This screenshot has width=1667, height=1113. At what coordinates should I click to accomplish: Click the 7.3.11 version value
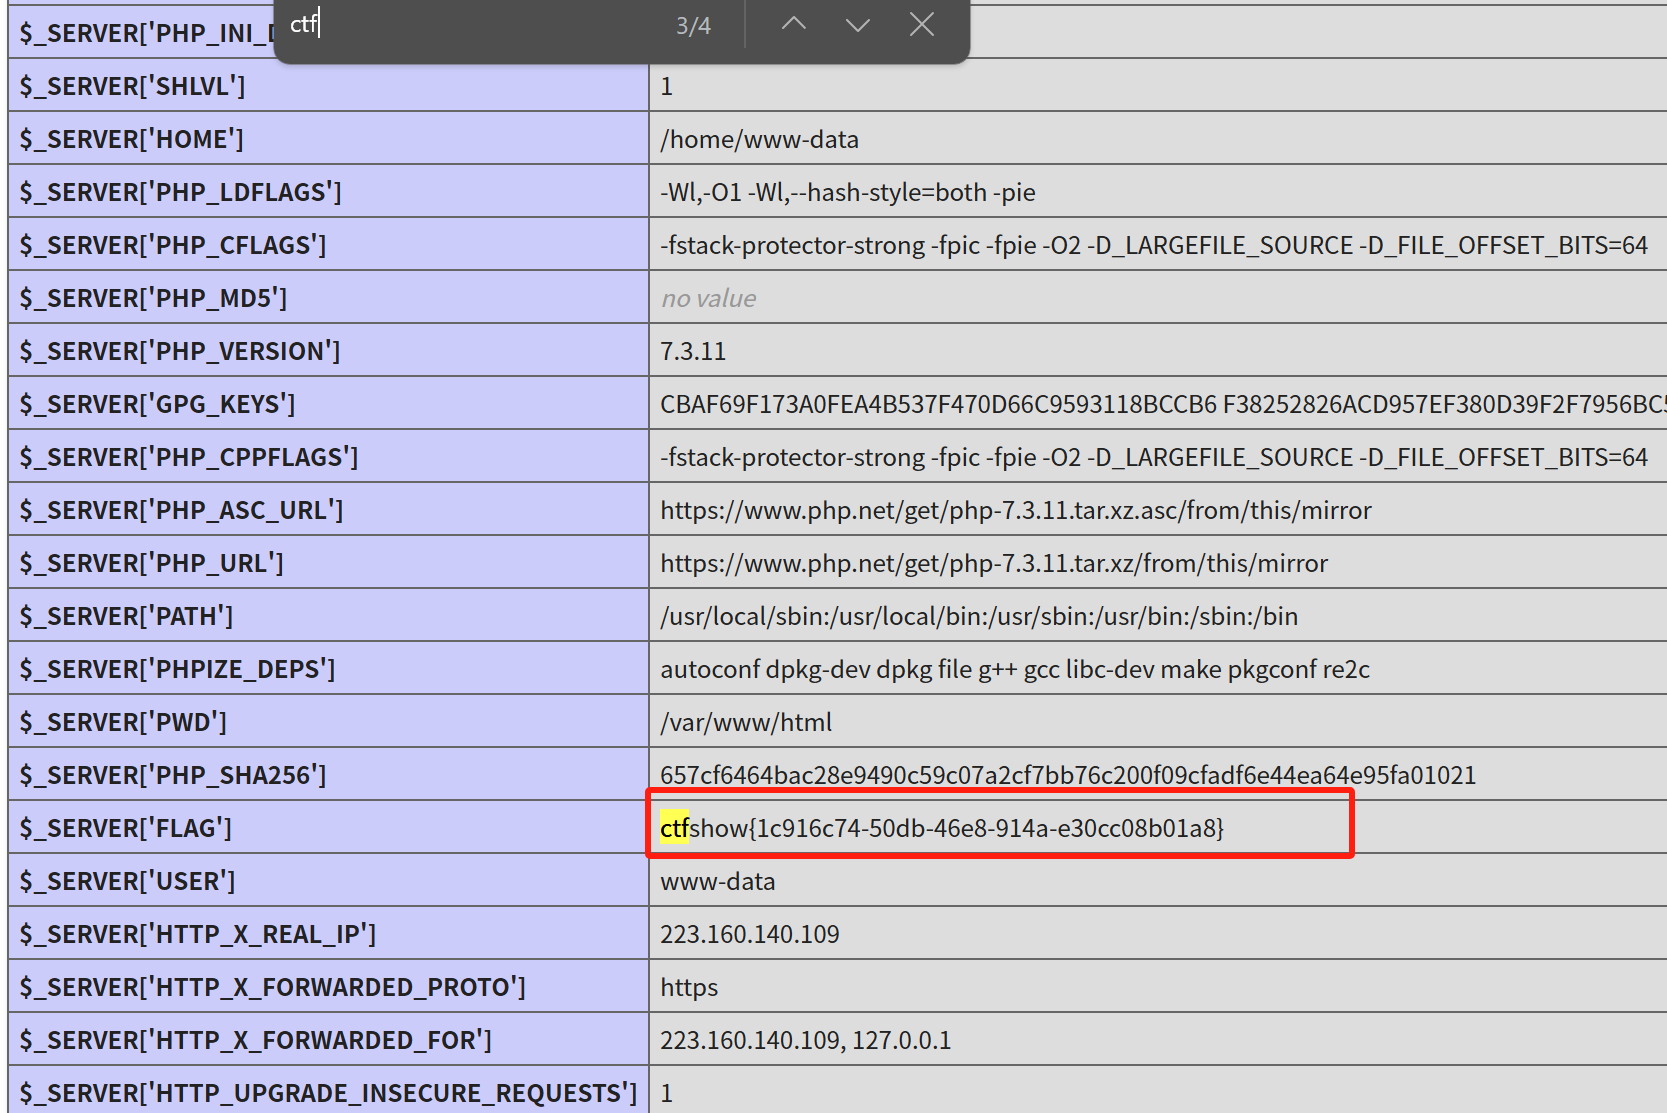point(693,351)
